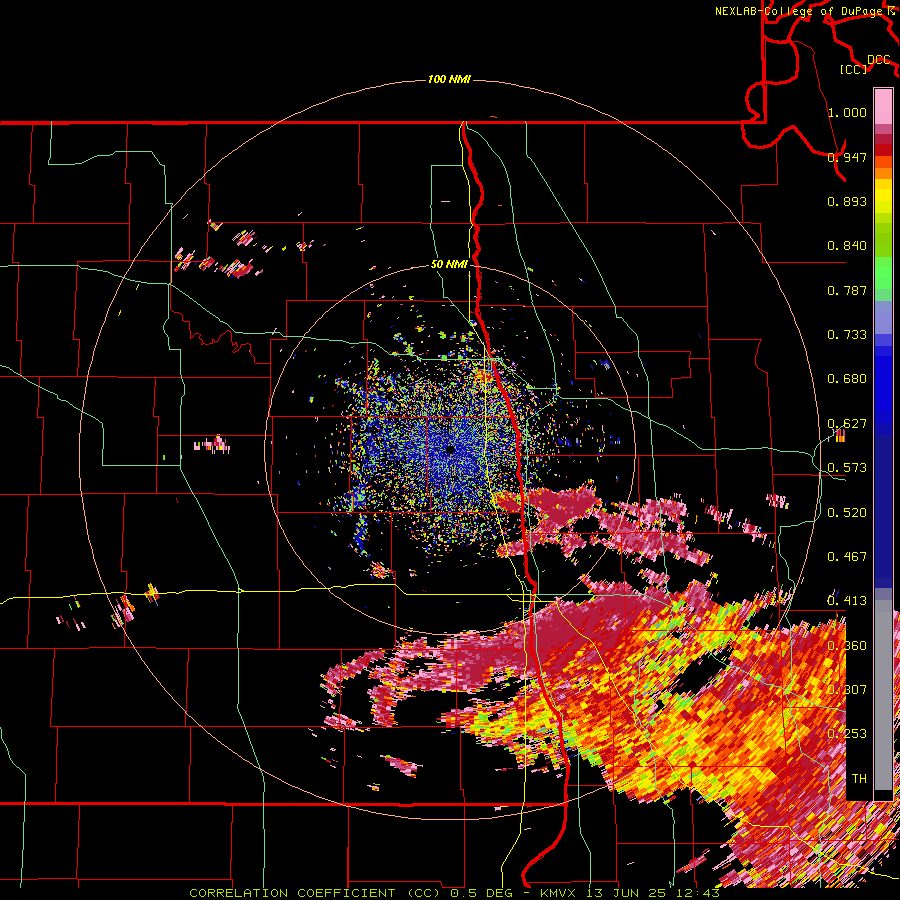900x900 pixels.
Task: Click the Correlation Coefficient caption at bottom
Action: pos(454,893)
